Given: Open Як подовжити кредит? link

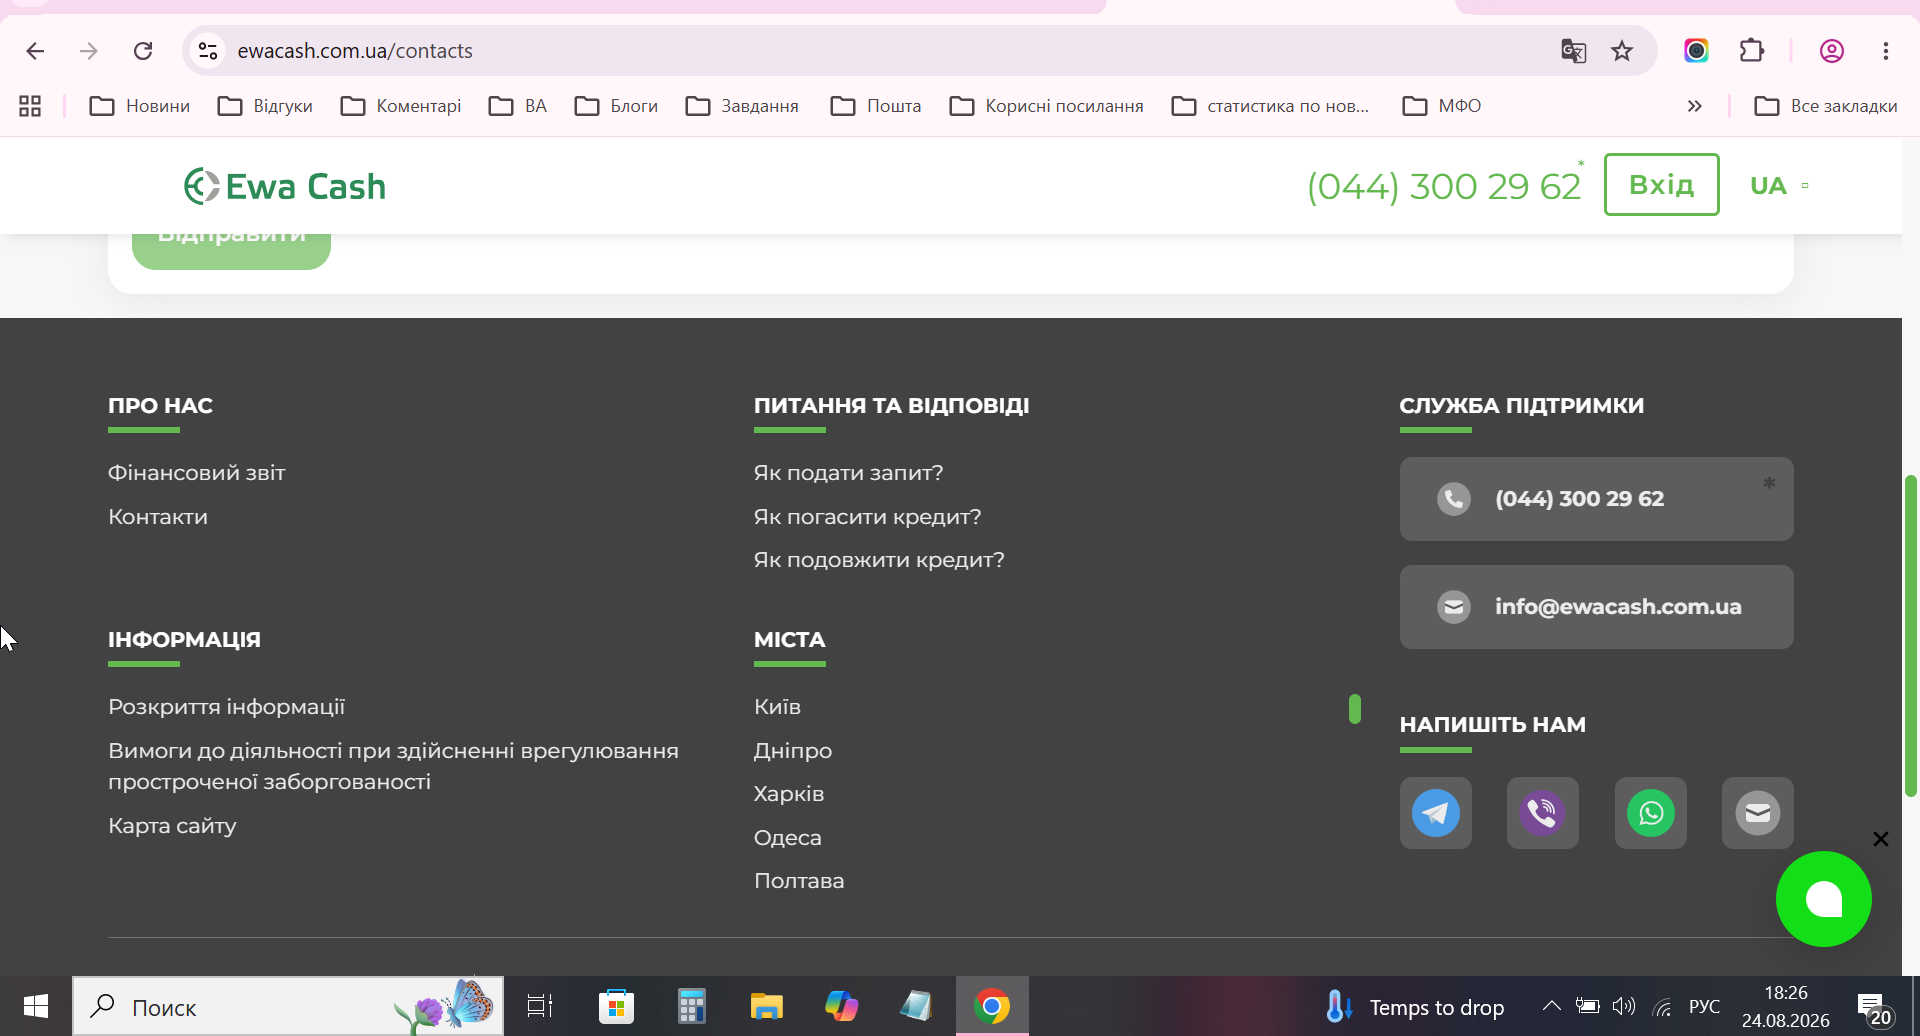Looking at the screenshot, I should pyautogui.click(x=879, y=560).
